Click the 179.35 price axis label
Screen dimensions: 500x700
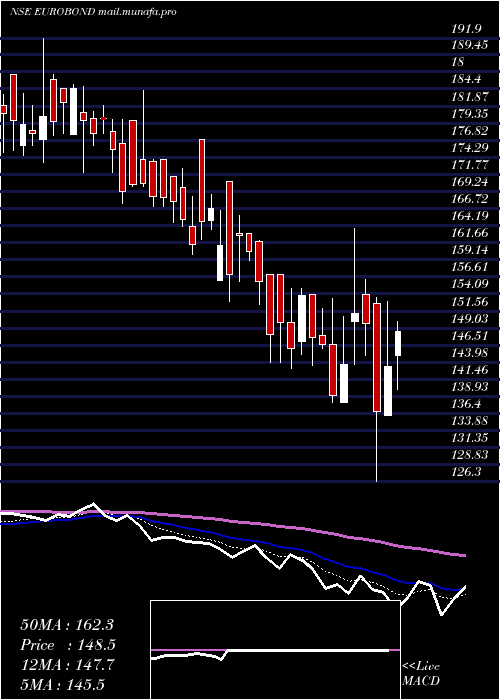pyautogui.click(x=470, y=113)
